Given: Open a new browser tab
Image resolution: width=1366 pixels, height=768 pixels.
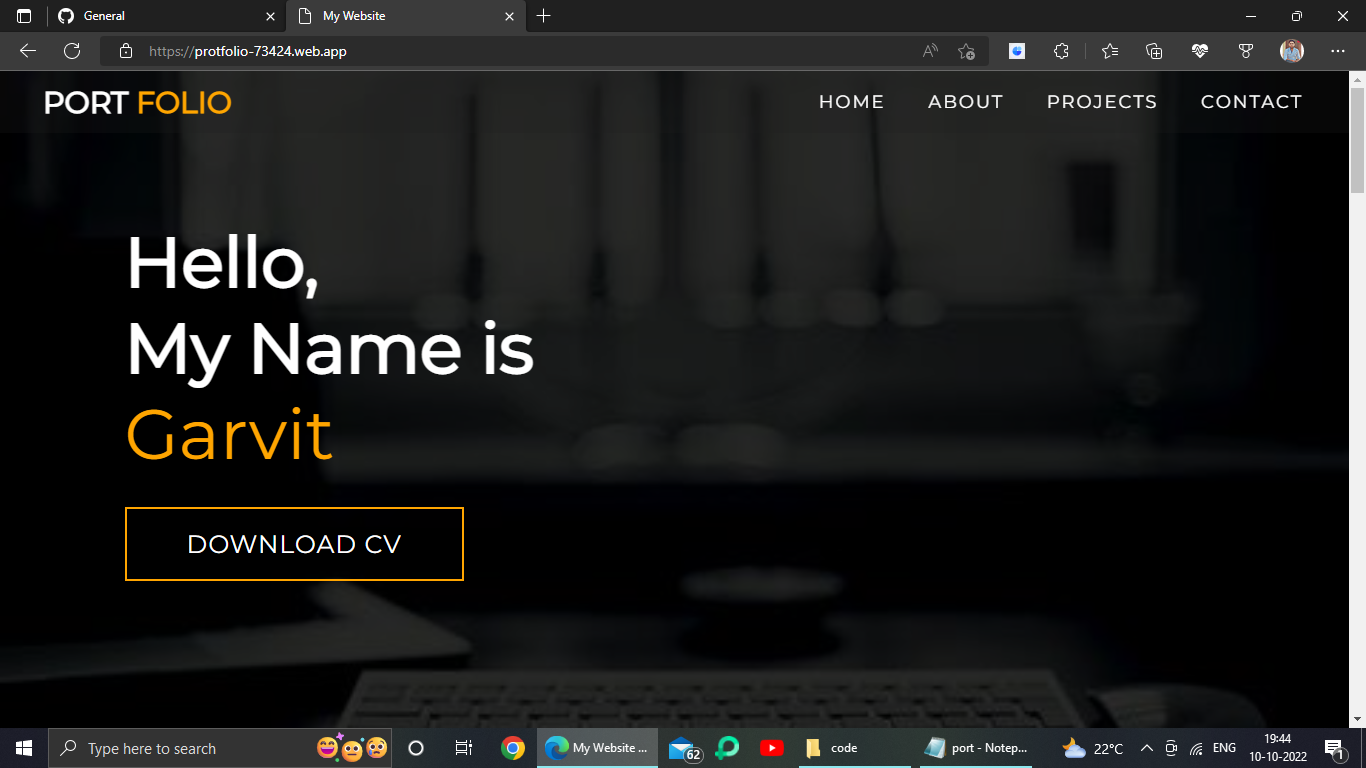Looking at the screenshot, I should pyautogui.click(x=543, y=16).
